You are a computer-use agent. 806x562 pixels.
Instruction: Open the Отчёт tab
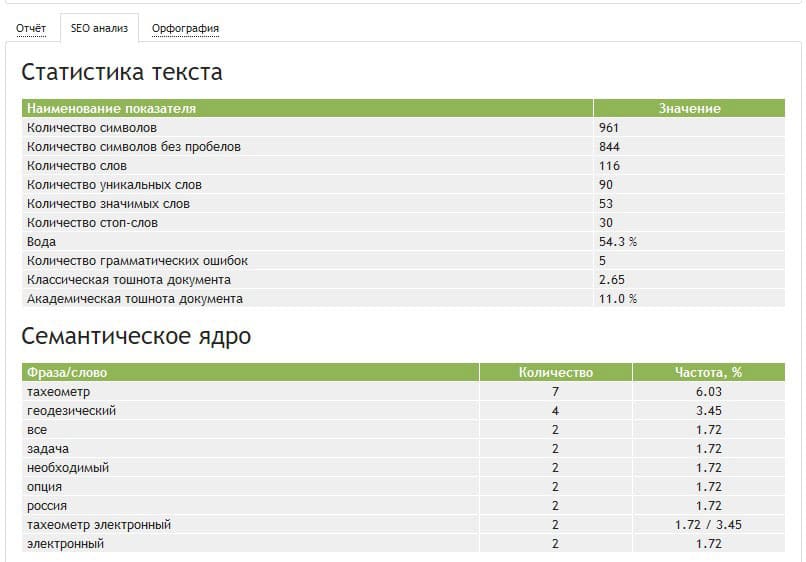click(31, 28)
